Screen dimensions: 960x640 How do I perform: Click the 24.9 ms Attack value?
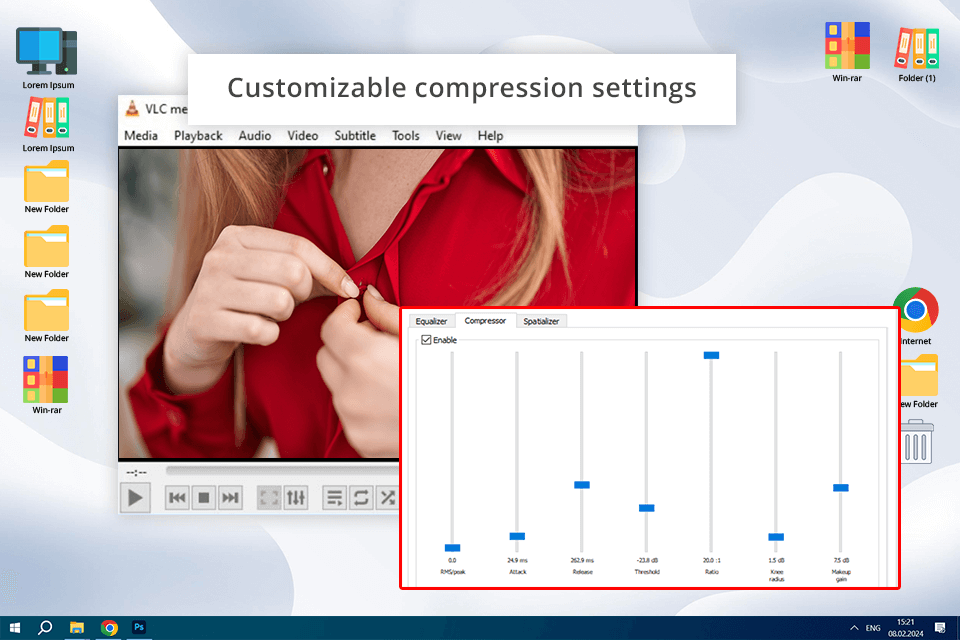[x=517, y=560]
